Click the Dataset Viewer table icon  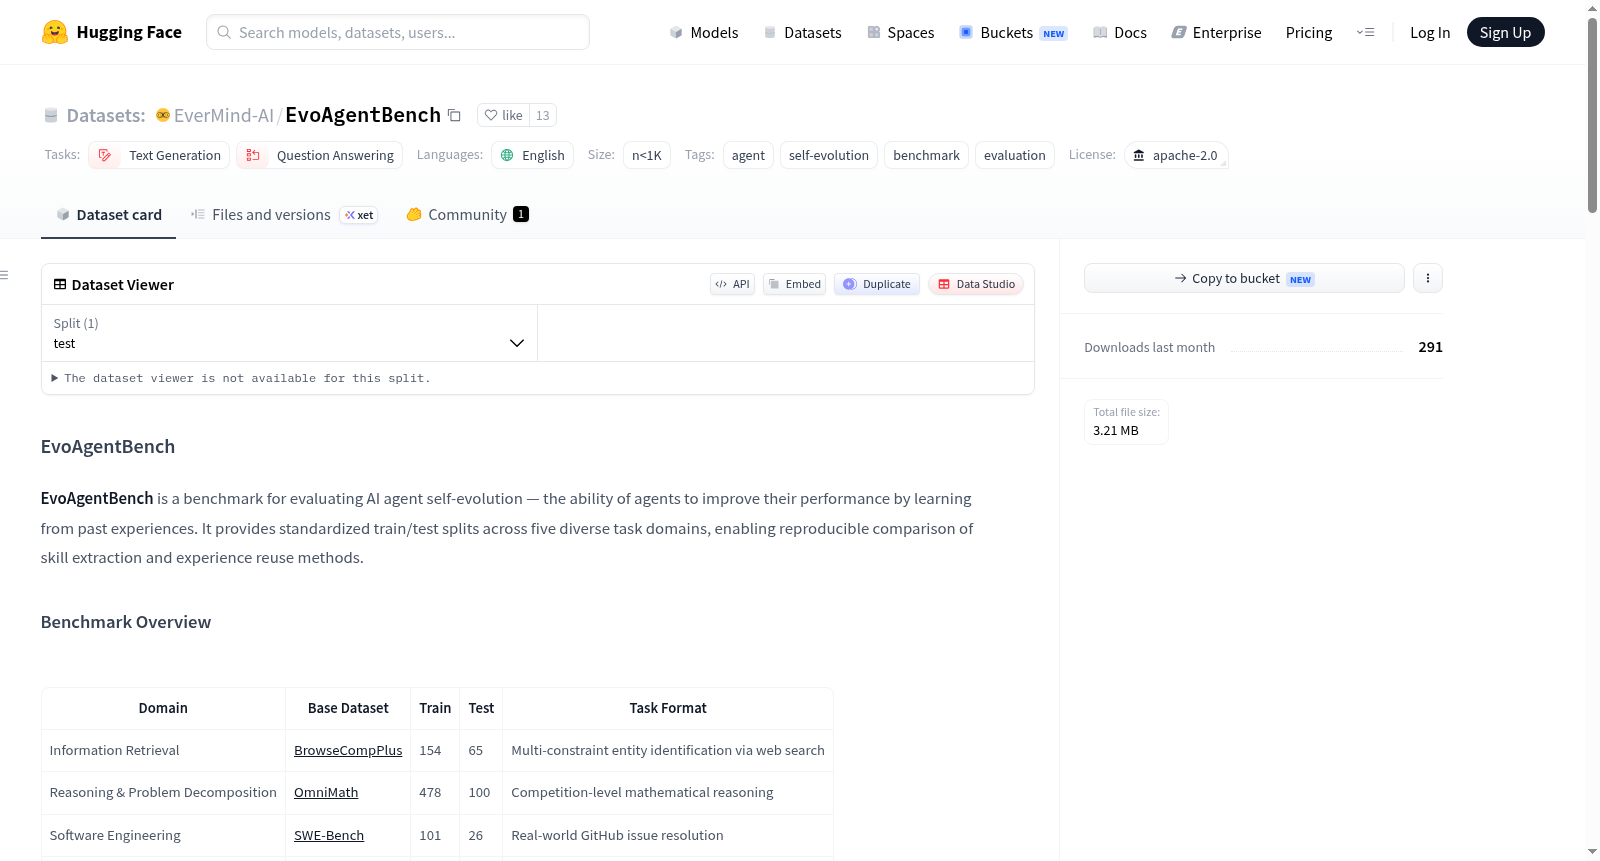point(60,284)
